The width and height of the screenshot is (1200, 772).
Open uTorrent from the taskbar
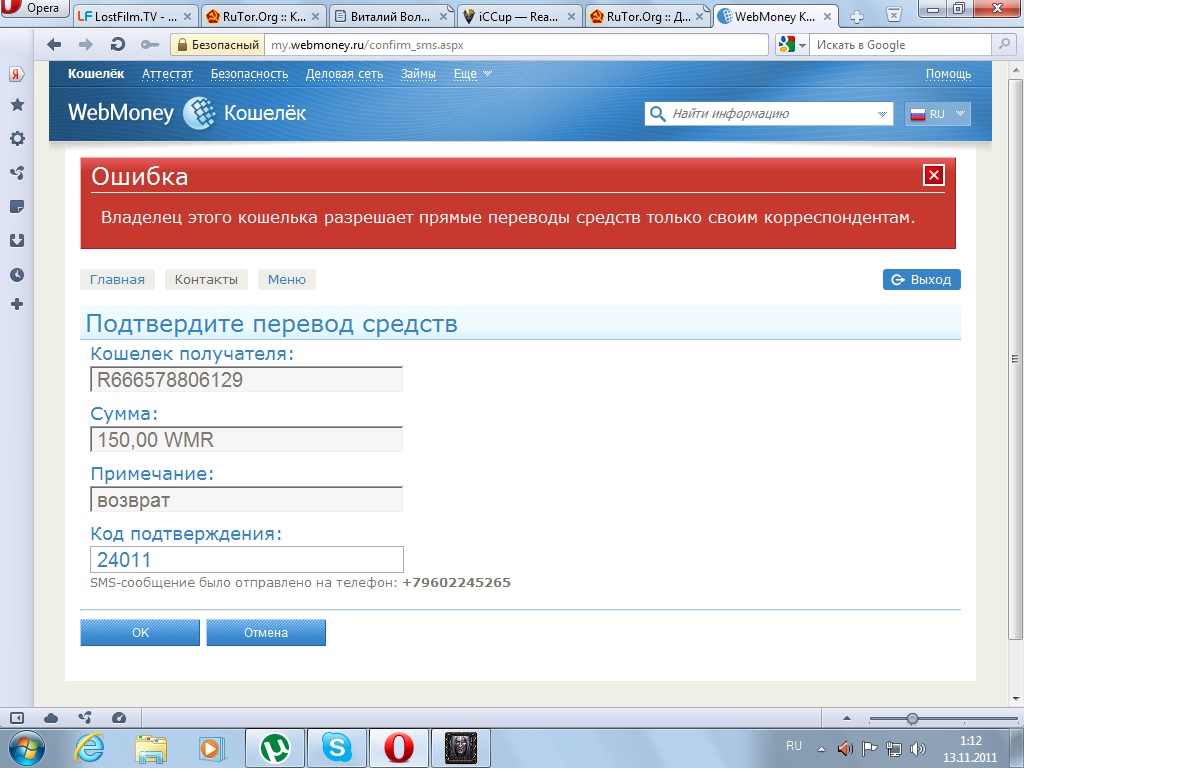274,748
